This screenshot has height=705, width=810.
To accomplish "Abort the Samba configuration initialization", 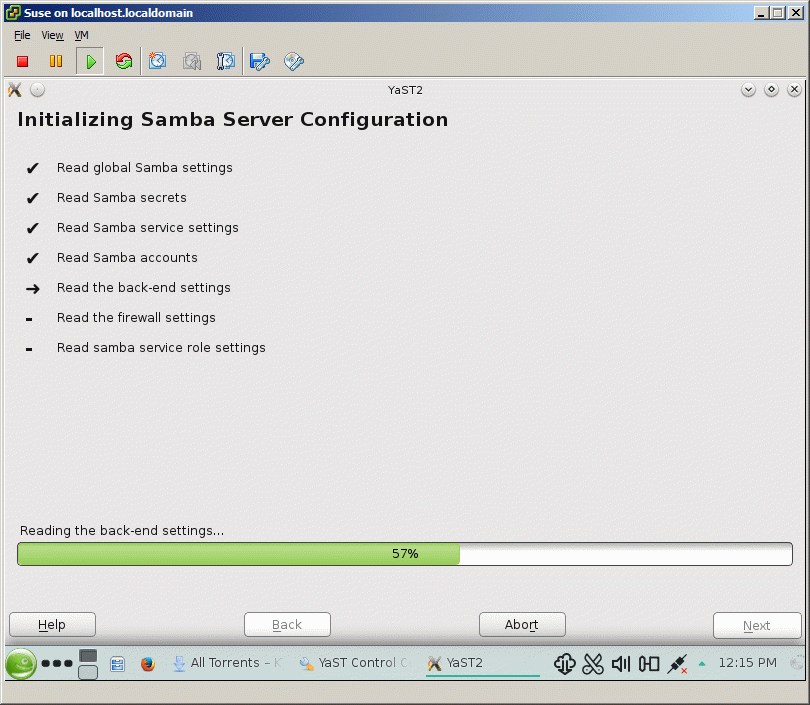I will click(x=522, y=625).
